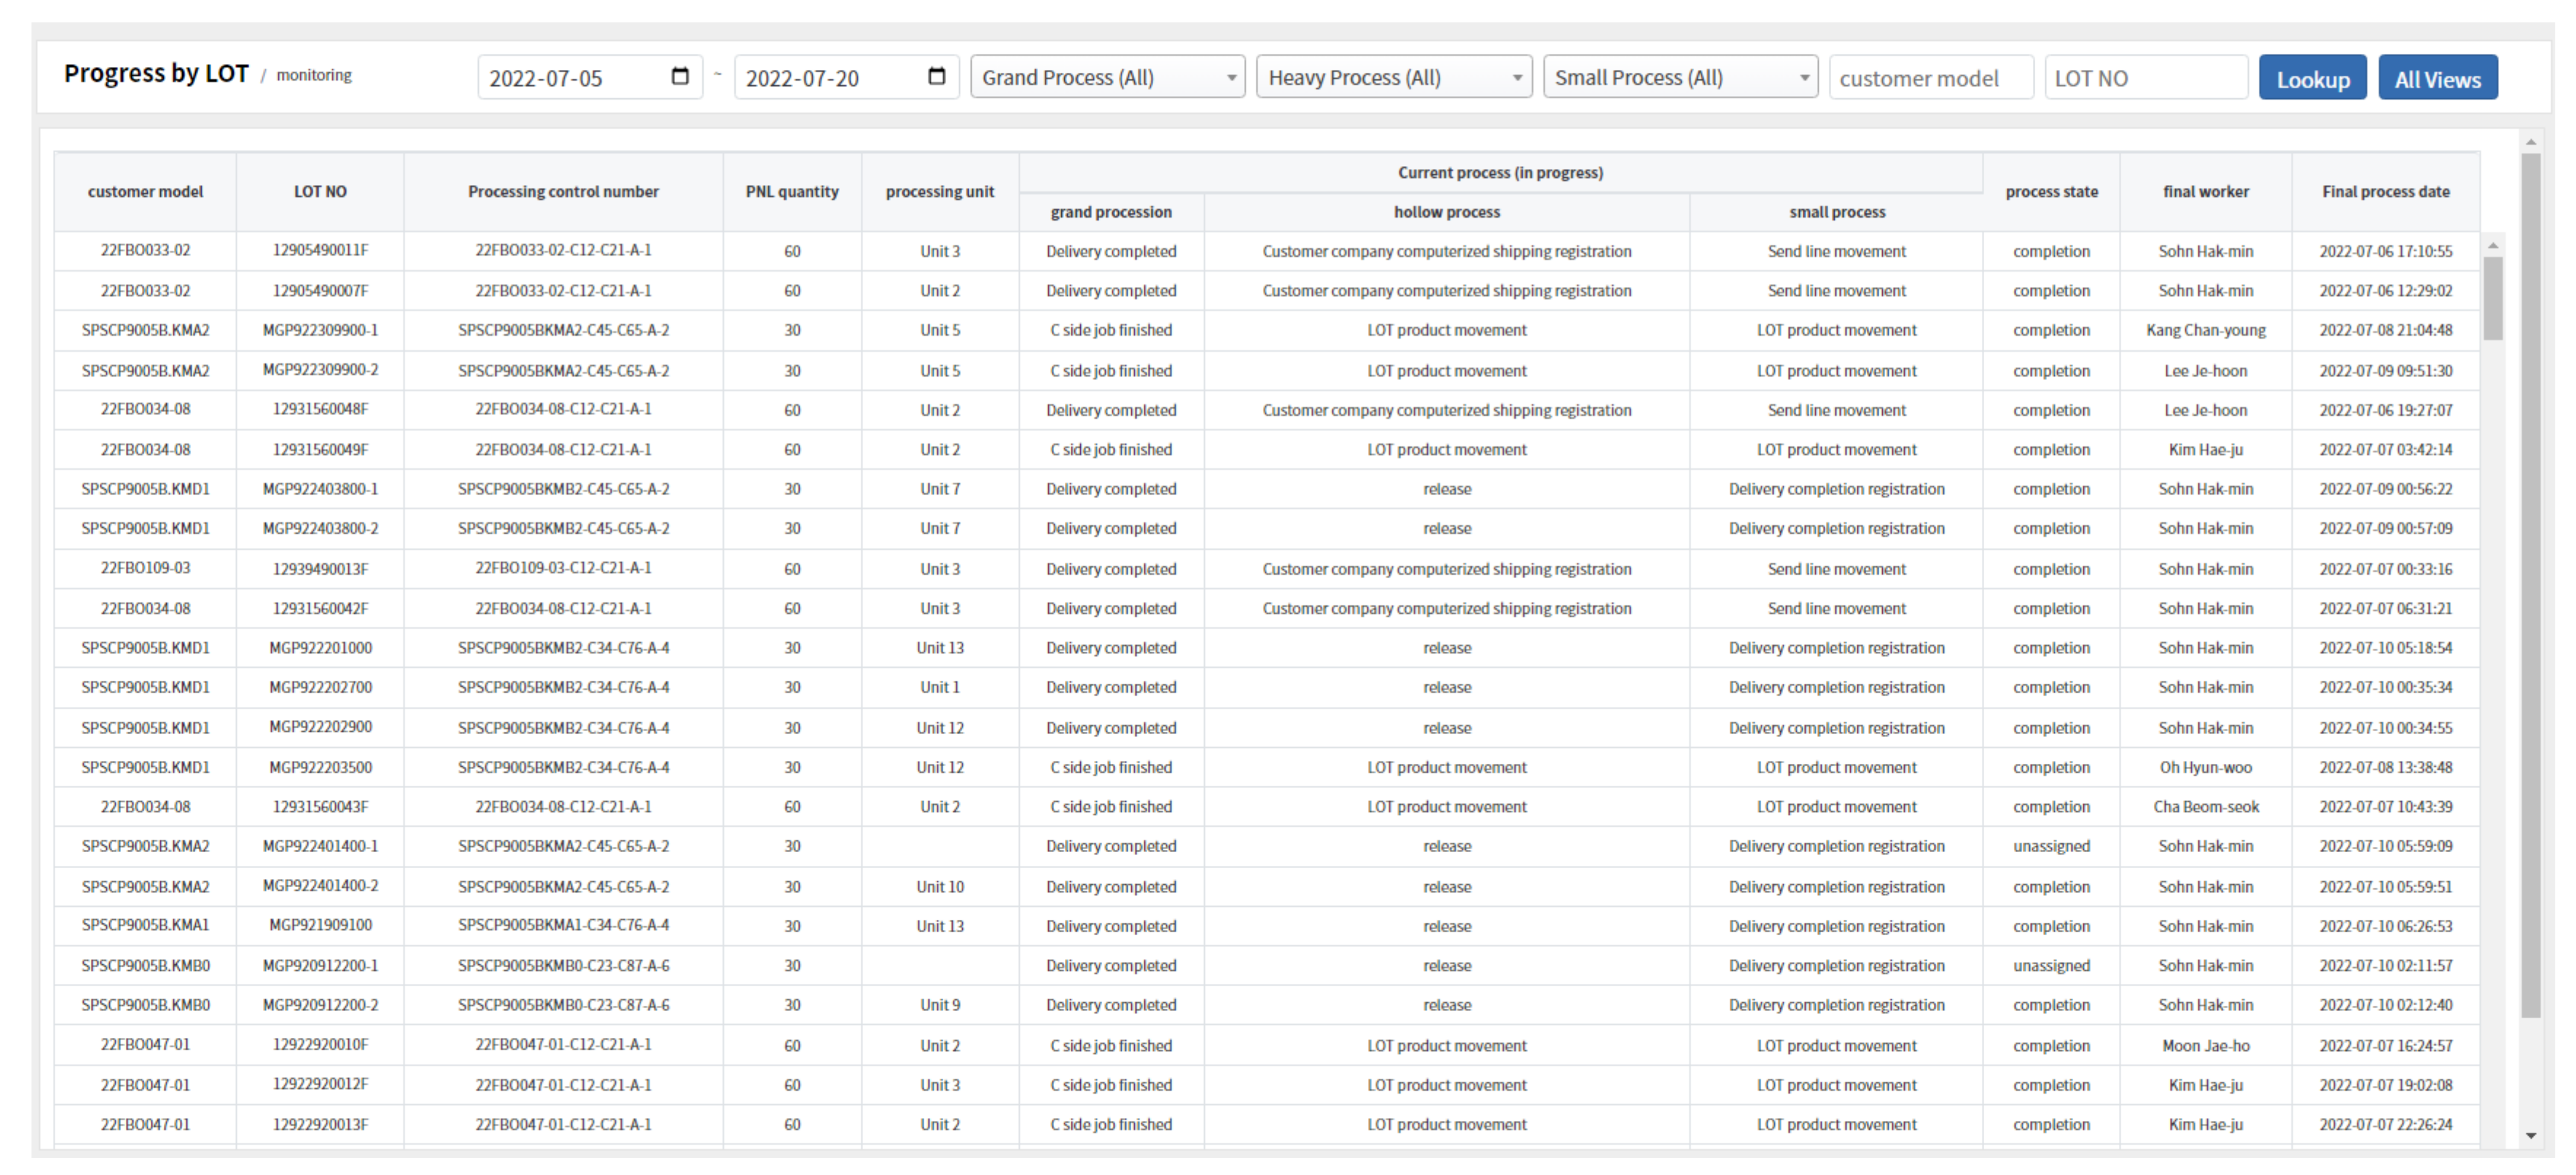
Task: Expand the Heavy Process (All) dropdown
Action: 1393,77
